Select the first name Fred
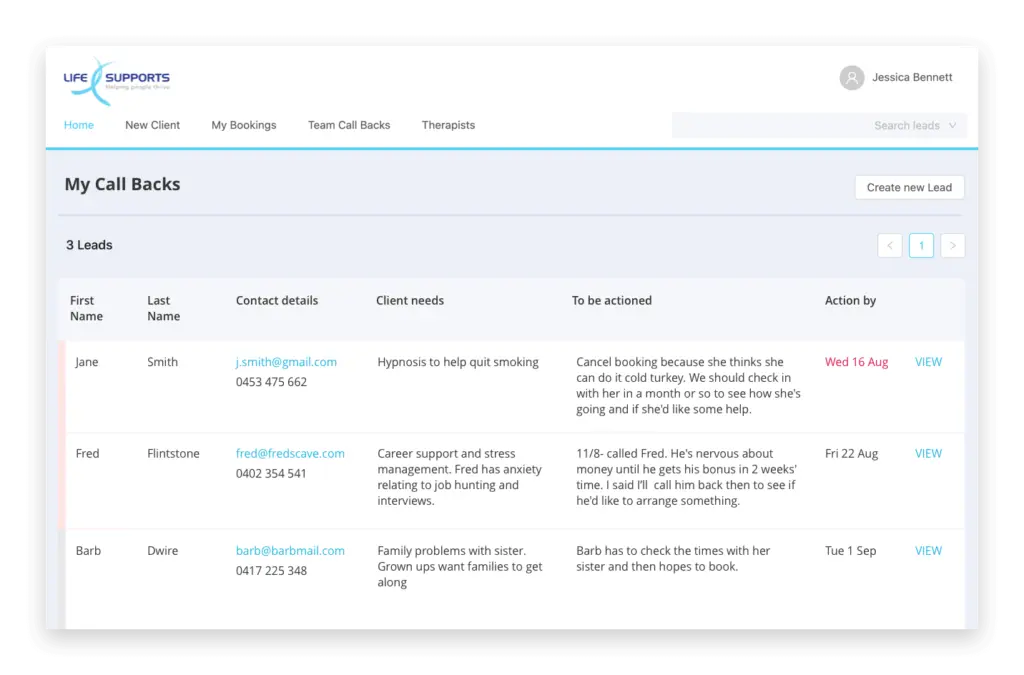This screenshot has height=675, width=1024. point(88,453)
